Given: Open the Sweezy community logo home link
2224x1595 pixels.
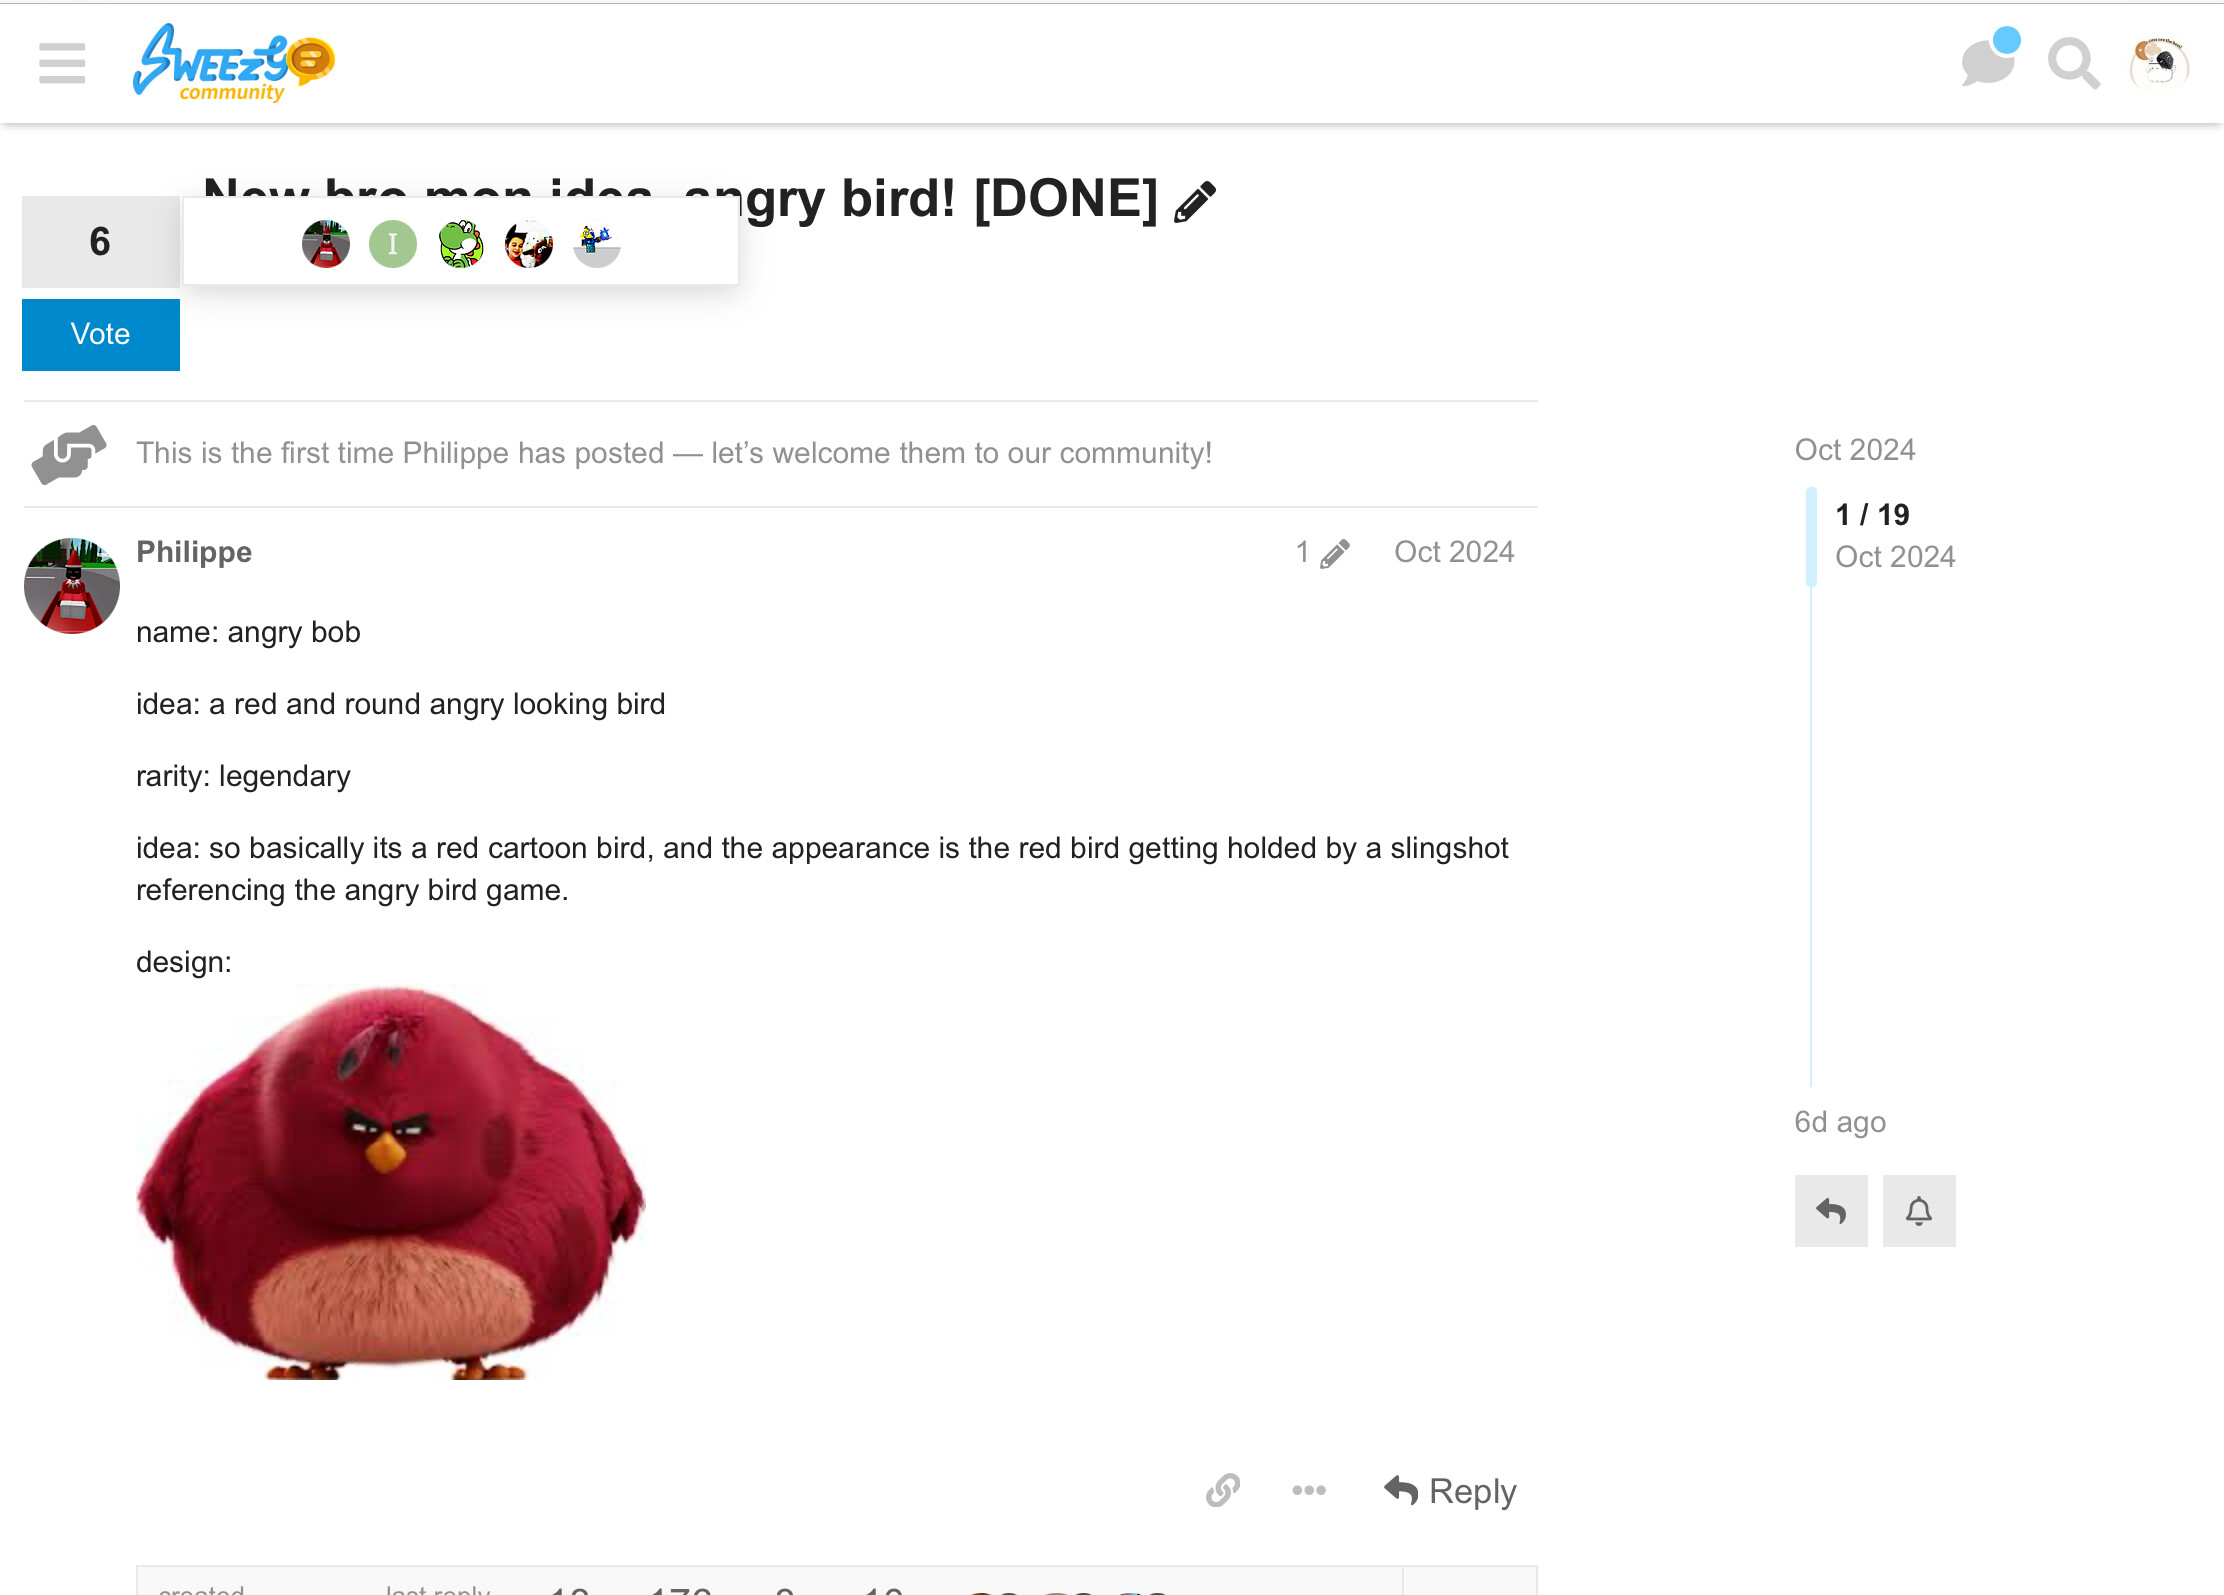Looking at the screenshot, I should pos(235,63).
